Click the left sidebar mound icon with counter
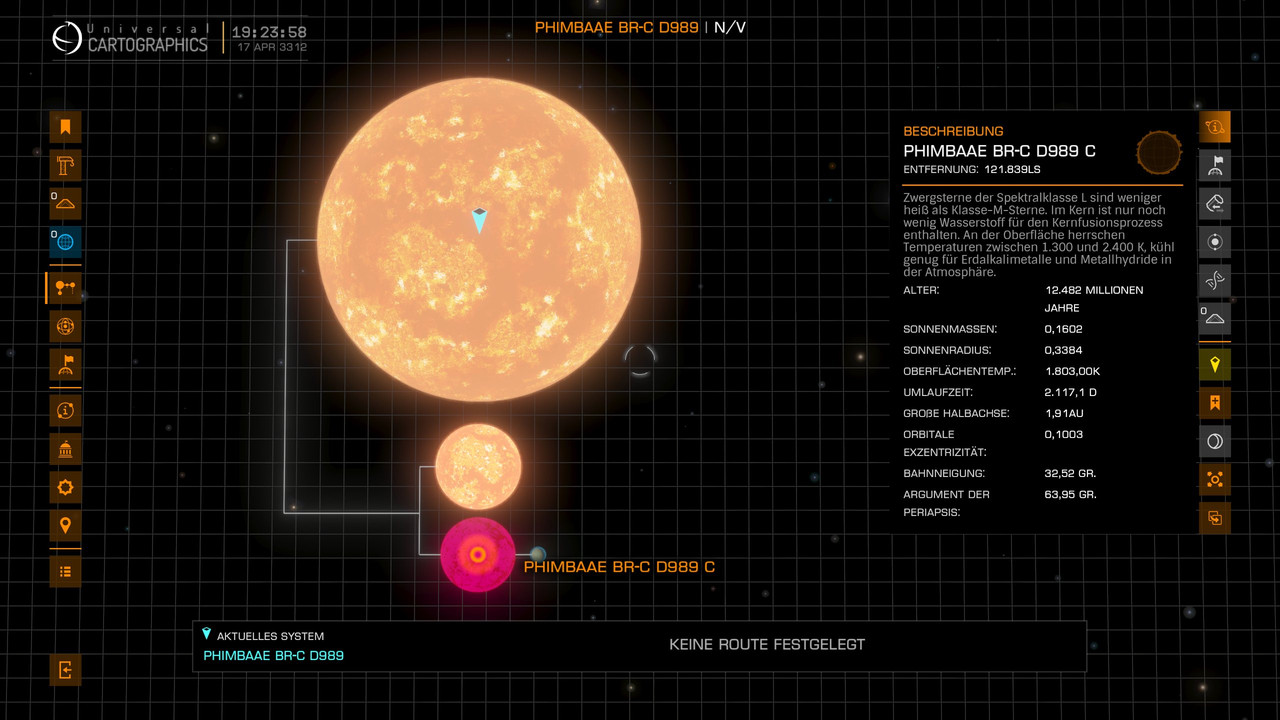The image size is (1280, 720). (65, 203)
